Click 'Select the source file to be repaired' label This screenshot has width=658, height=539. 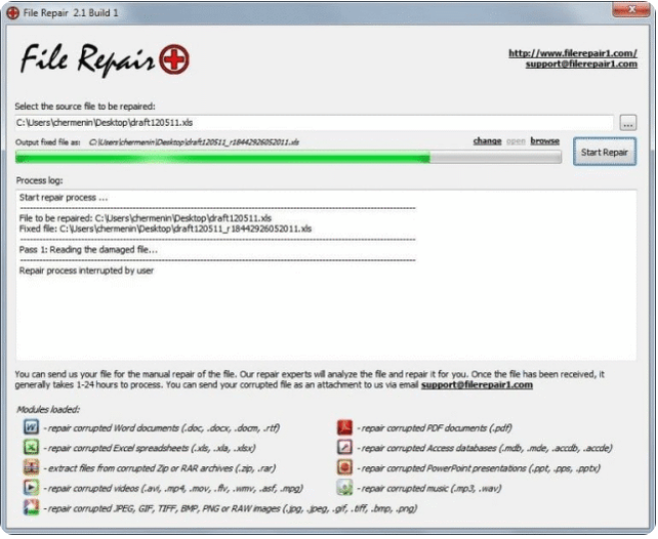(x=85, y=106)
